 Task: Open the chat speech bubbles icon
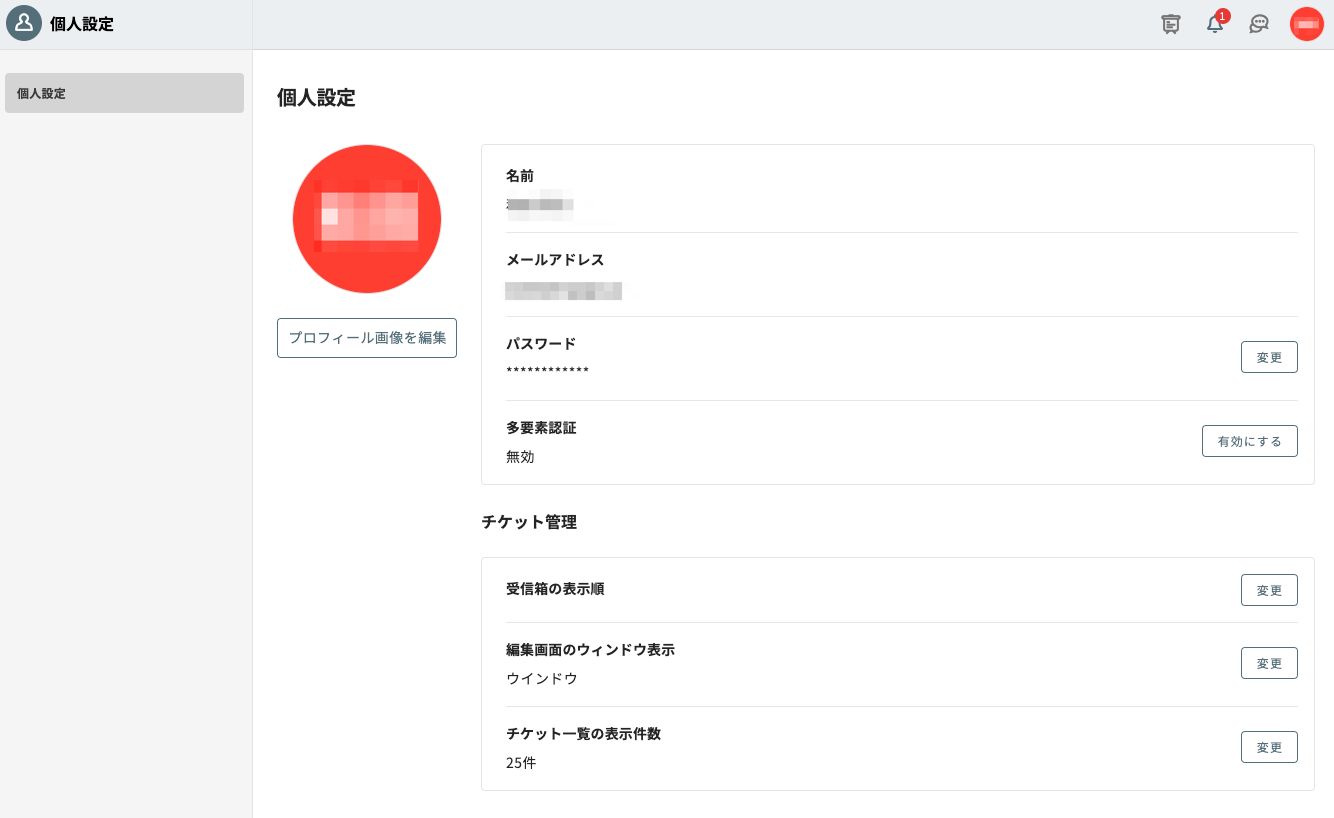point(1259,24)
